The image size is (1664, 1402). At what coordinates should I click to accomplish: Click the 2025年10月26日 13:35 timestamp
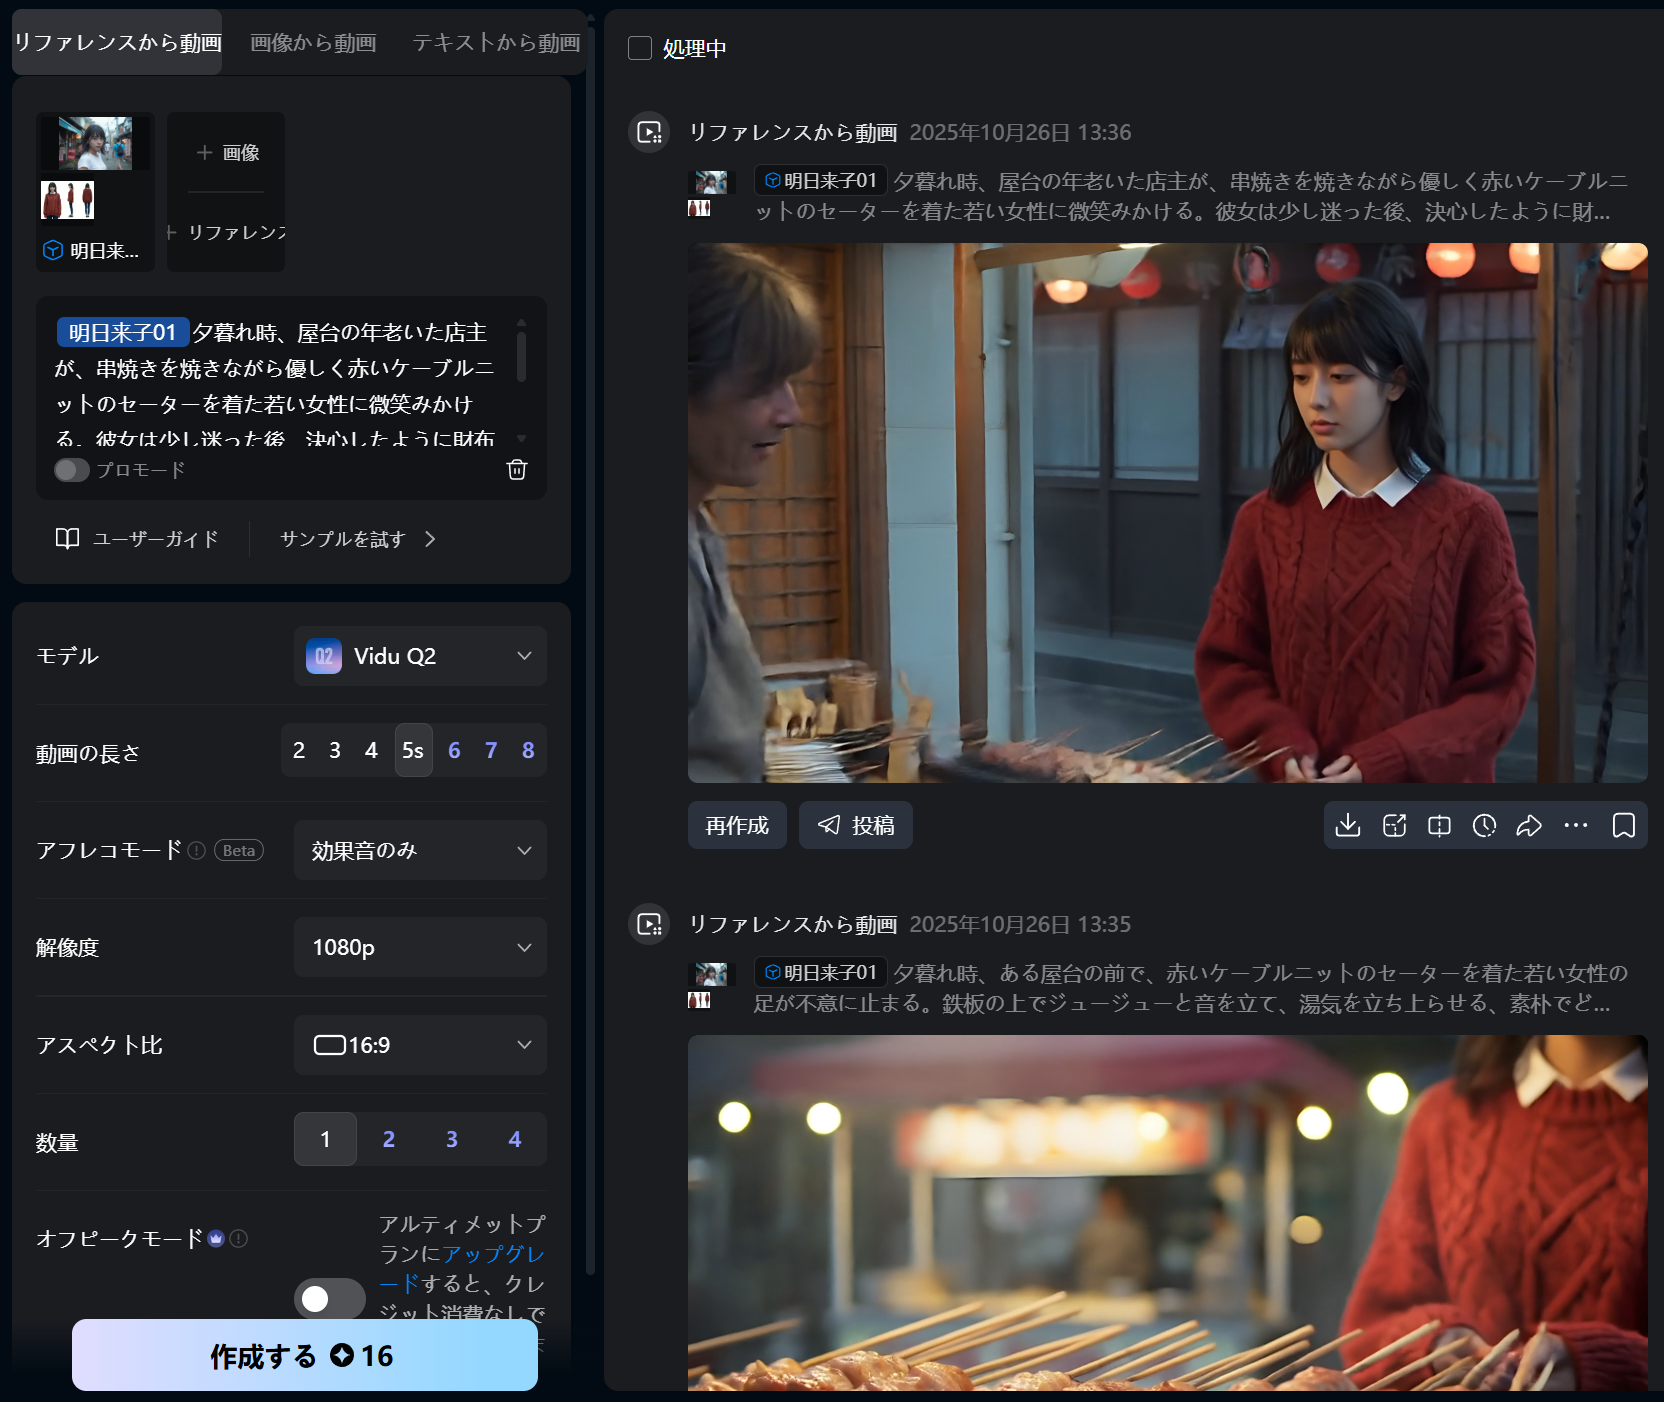1020,924
